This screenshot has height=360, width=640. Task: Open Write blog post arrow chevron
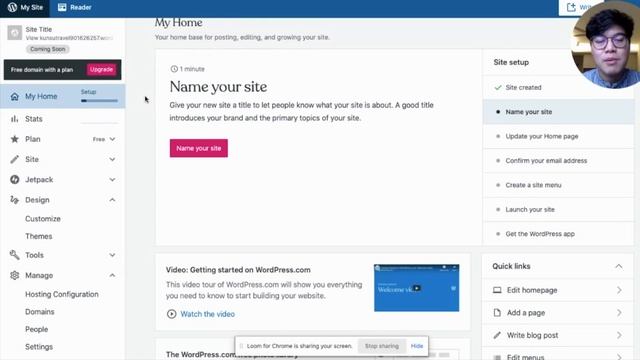tap(619, 335)
